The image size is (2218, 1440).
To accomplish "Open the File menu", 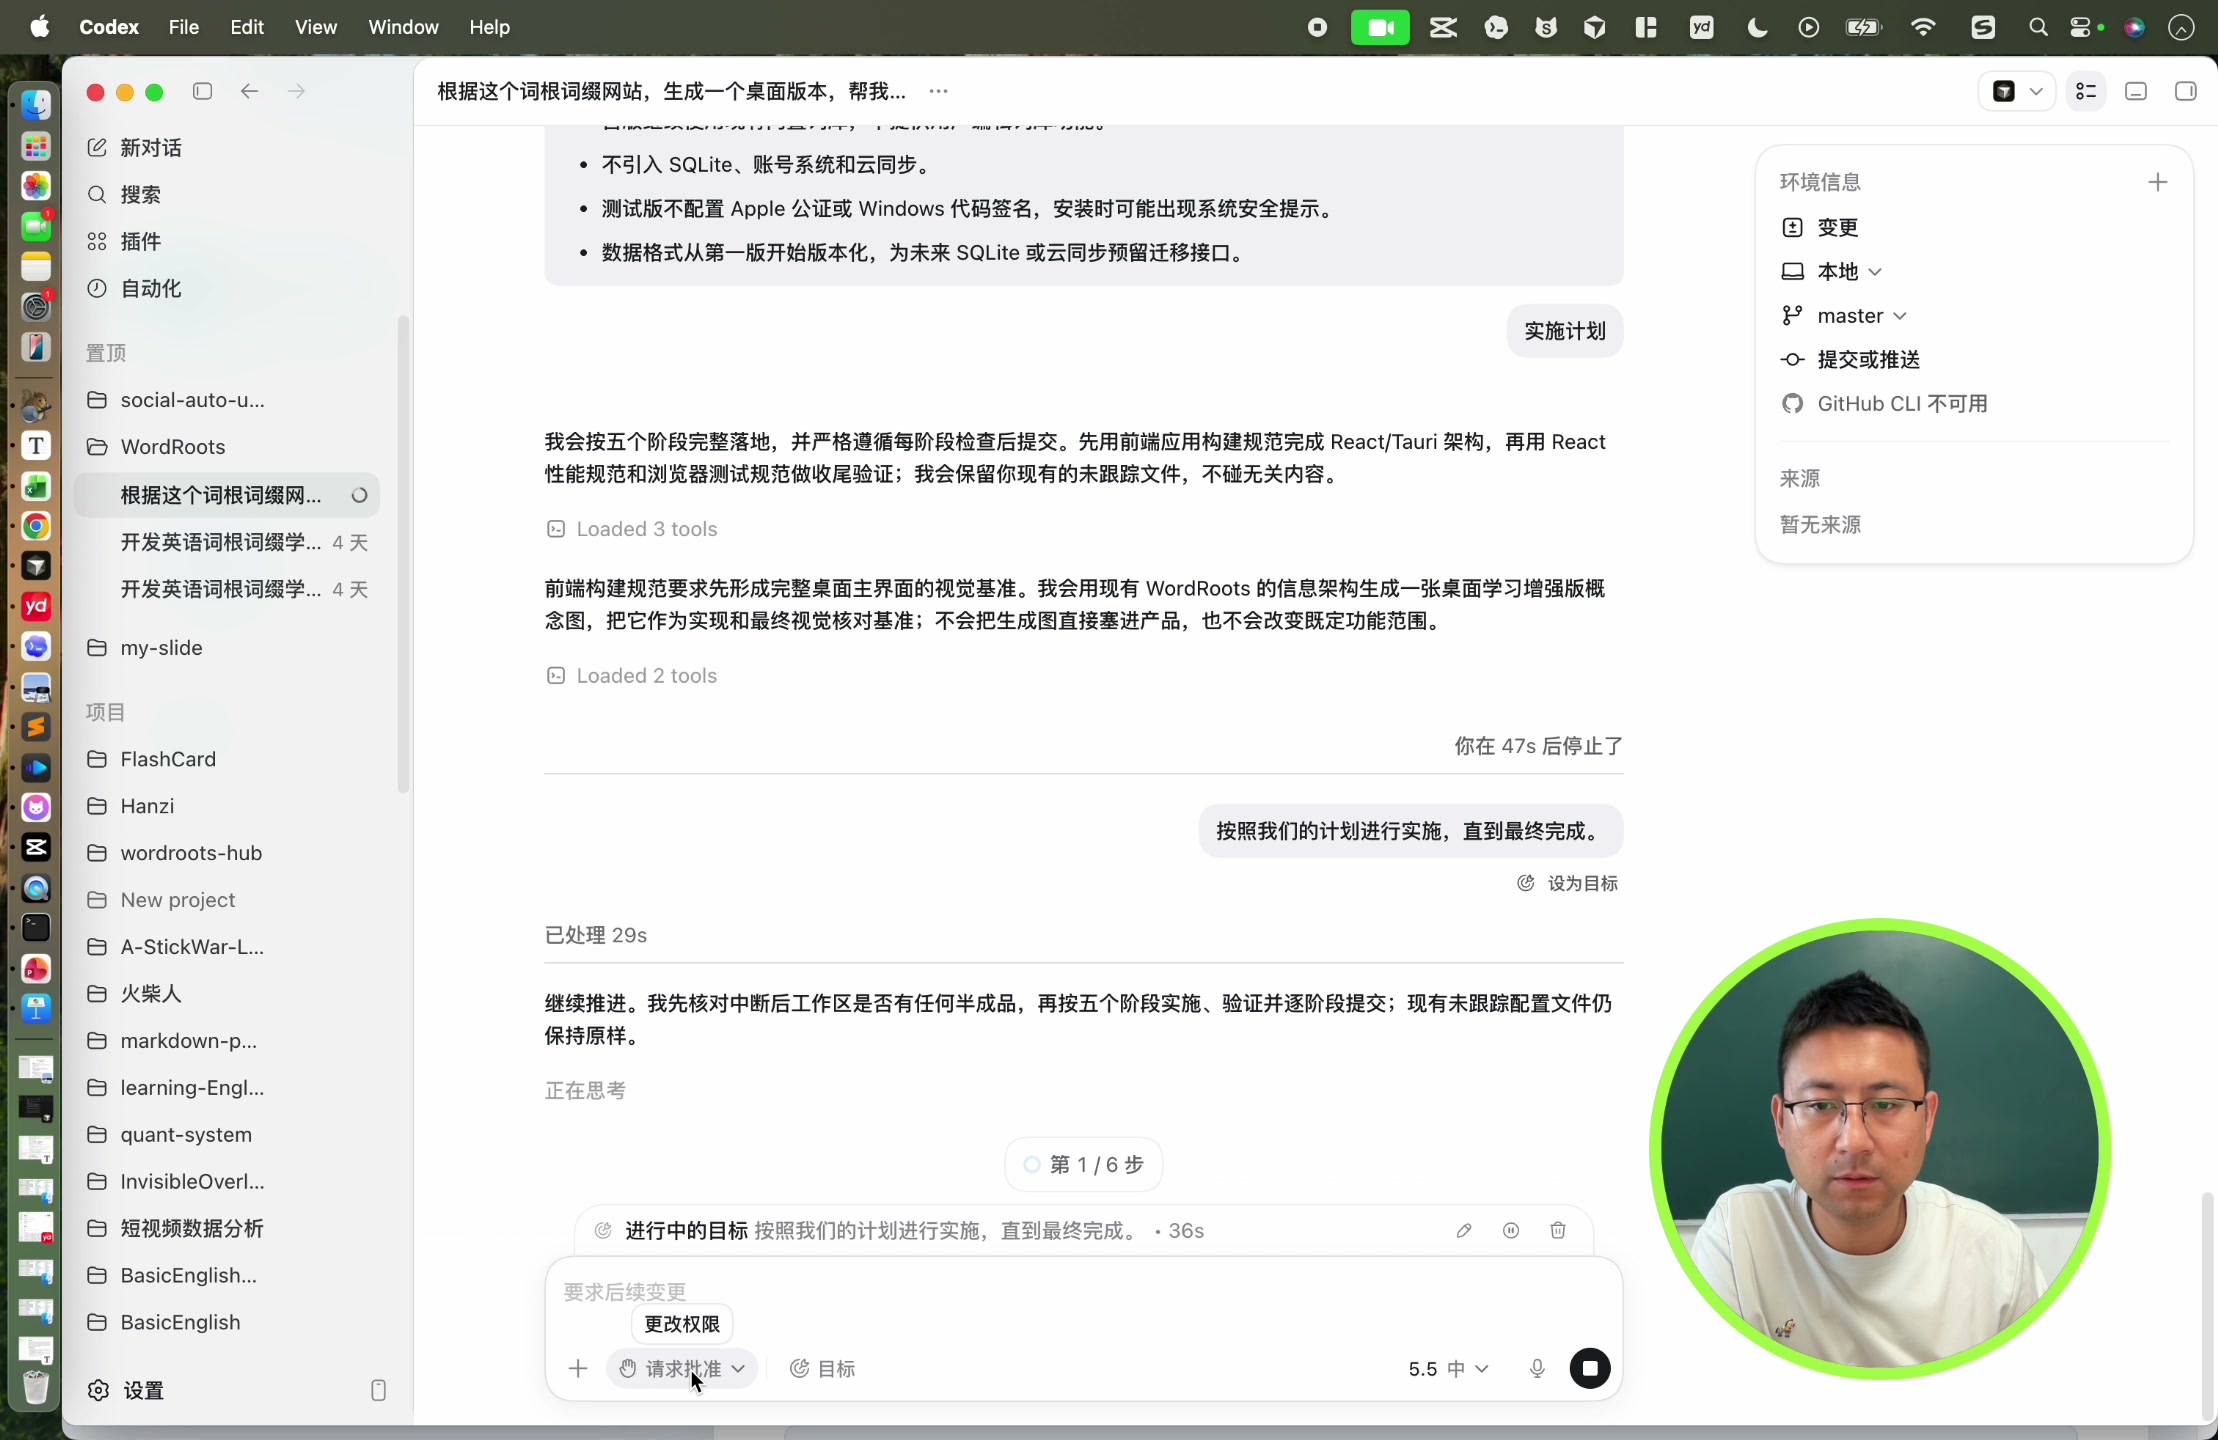I will point(184,27).
